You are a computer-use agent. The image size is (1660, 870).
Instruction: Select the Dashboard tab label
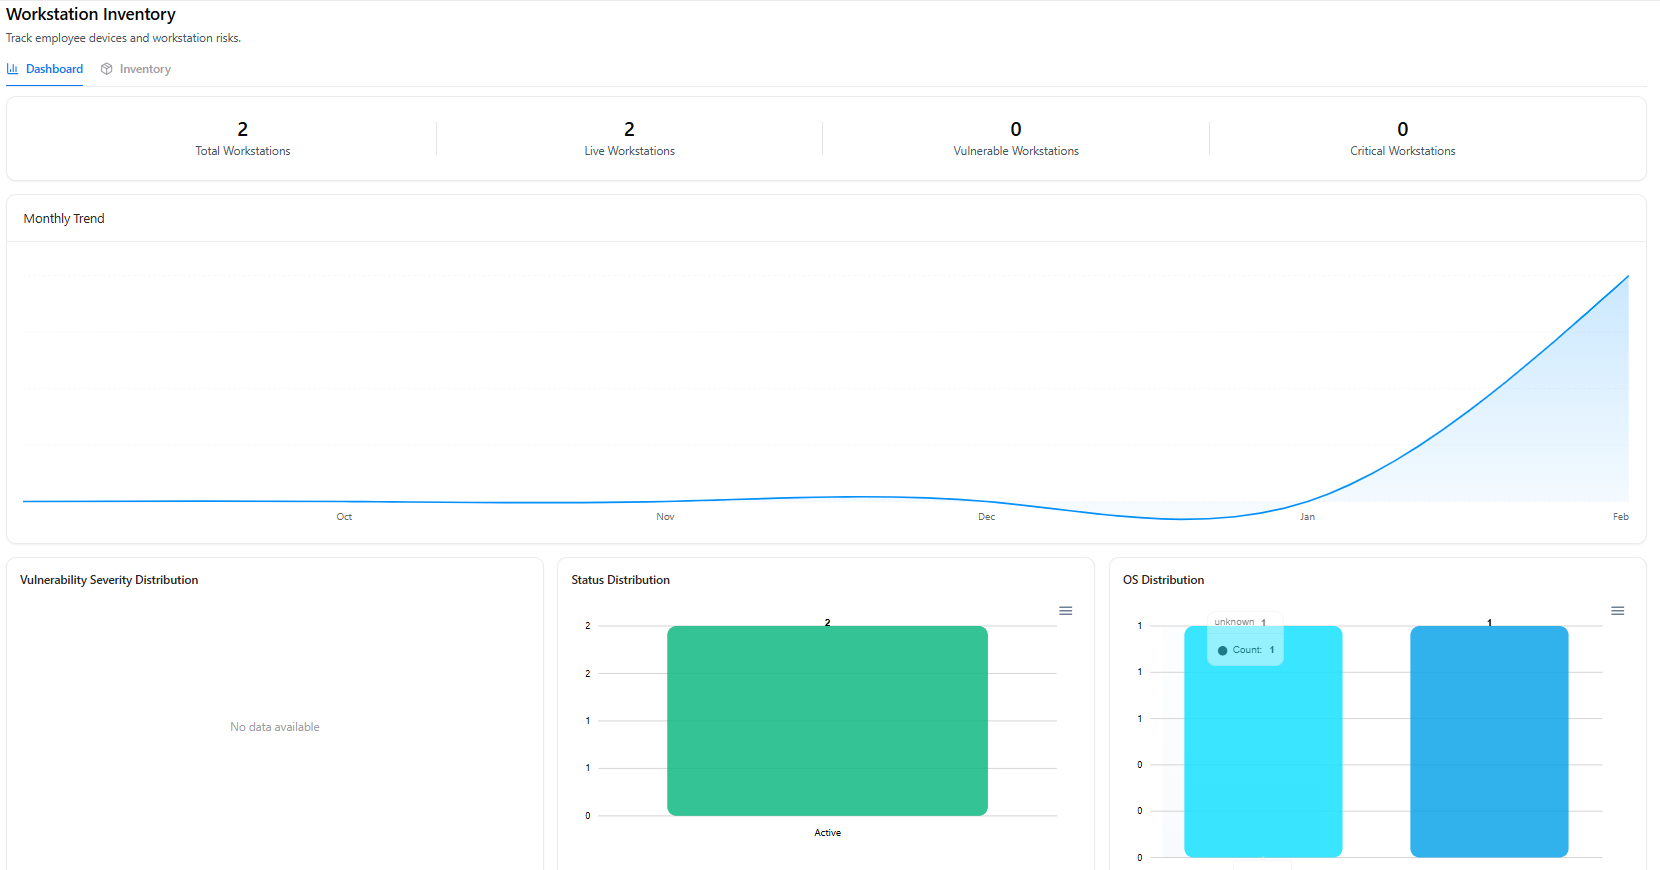point(54,69)
